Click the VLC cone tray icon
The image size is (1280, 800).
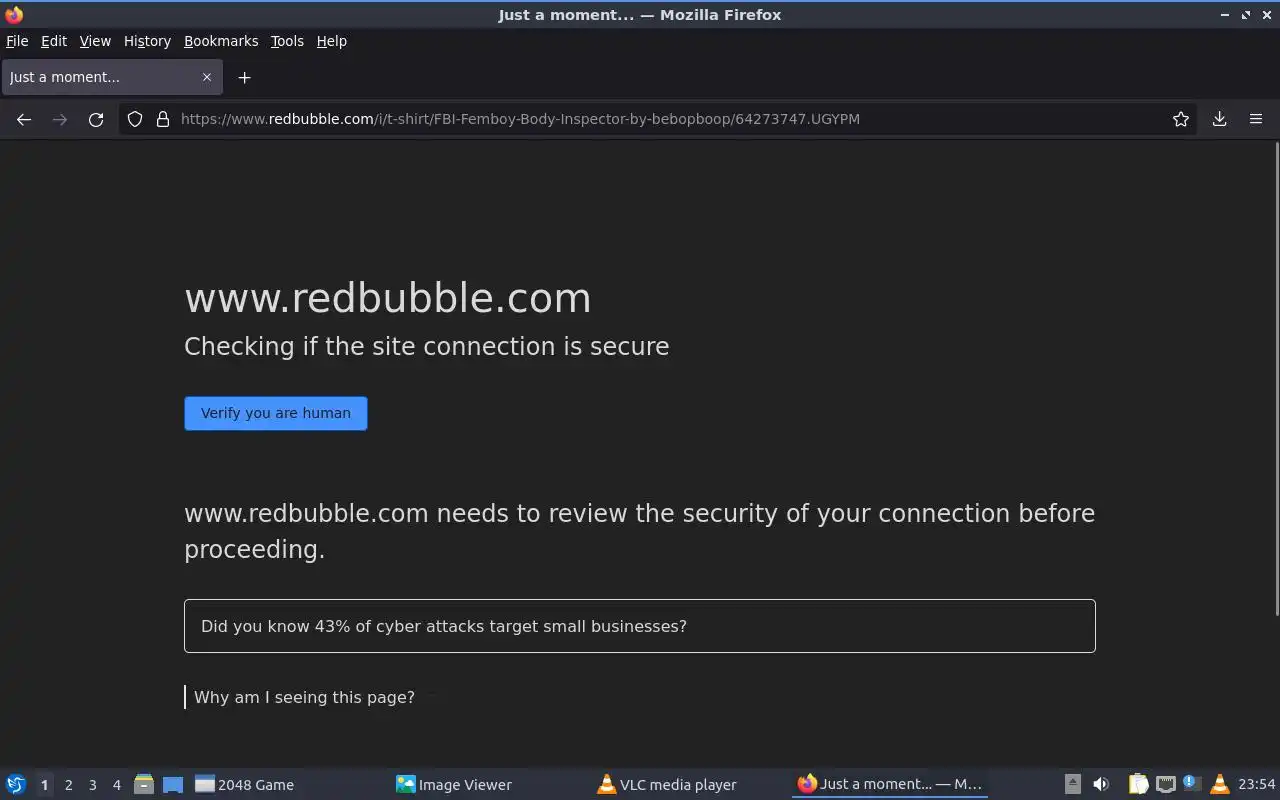click(1219, 784)
